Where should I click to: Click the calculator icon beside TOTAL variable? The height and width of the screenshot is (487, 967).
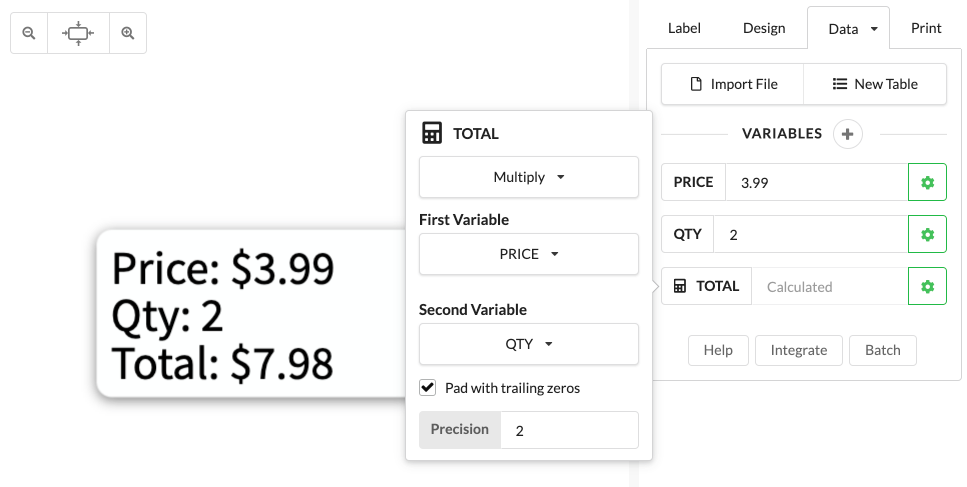click(x=680, y=286)
